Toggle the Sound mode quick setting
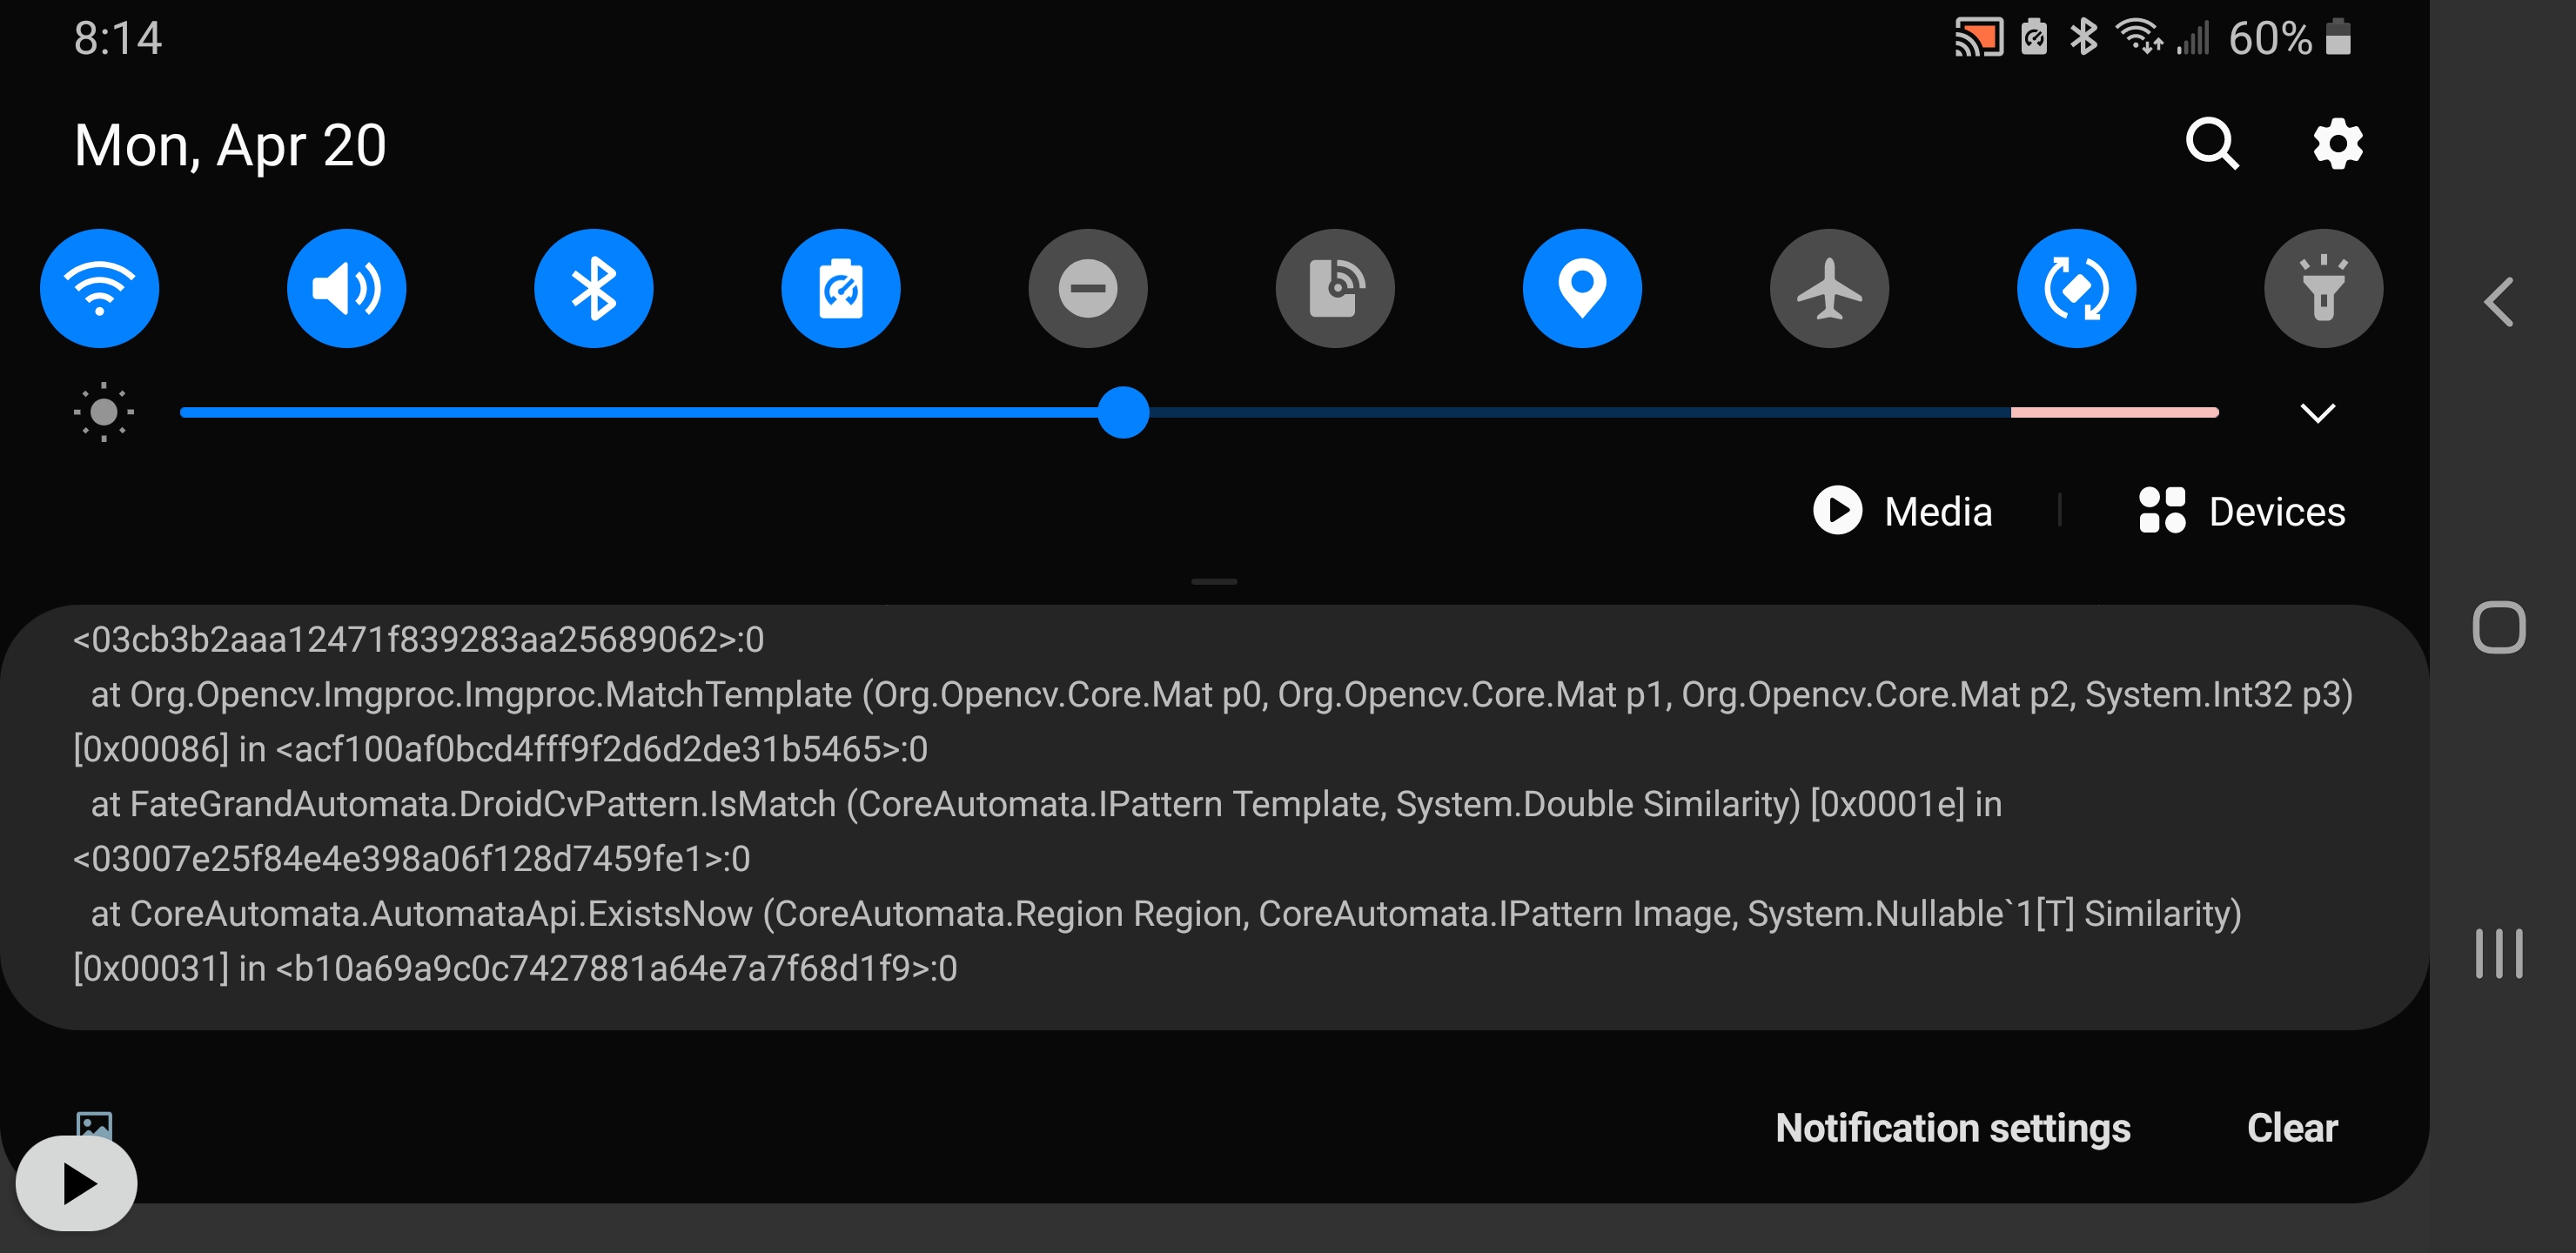This screenshot has width=2576, height=1253. point(346,288)
